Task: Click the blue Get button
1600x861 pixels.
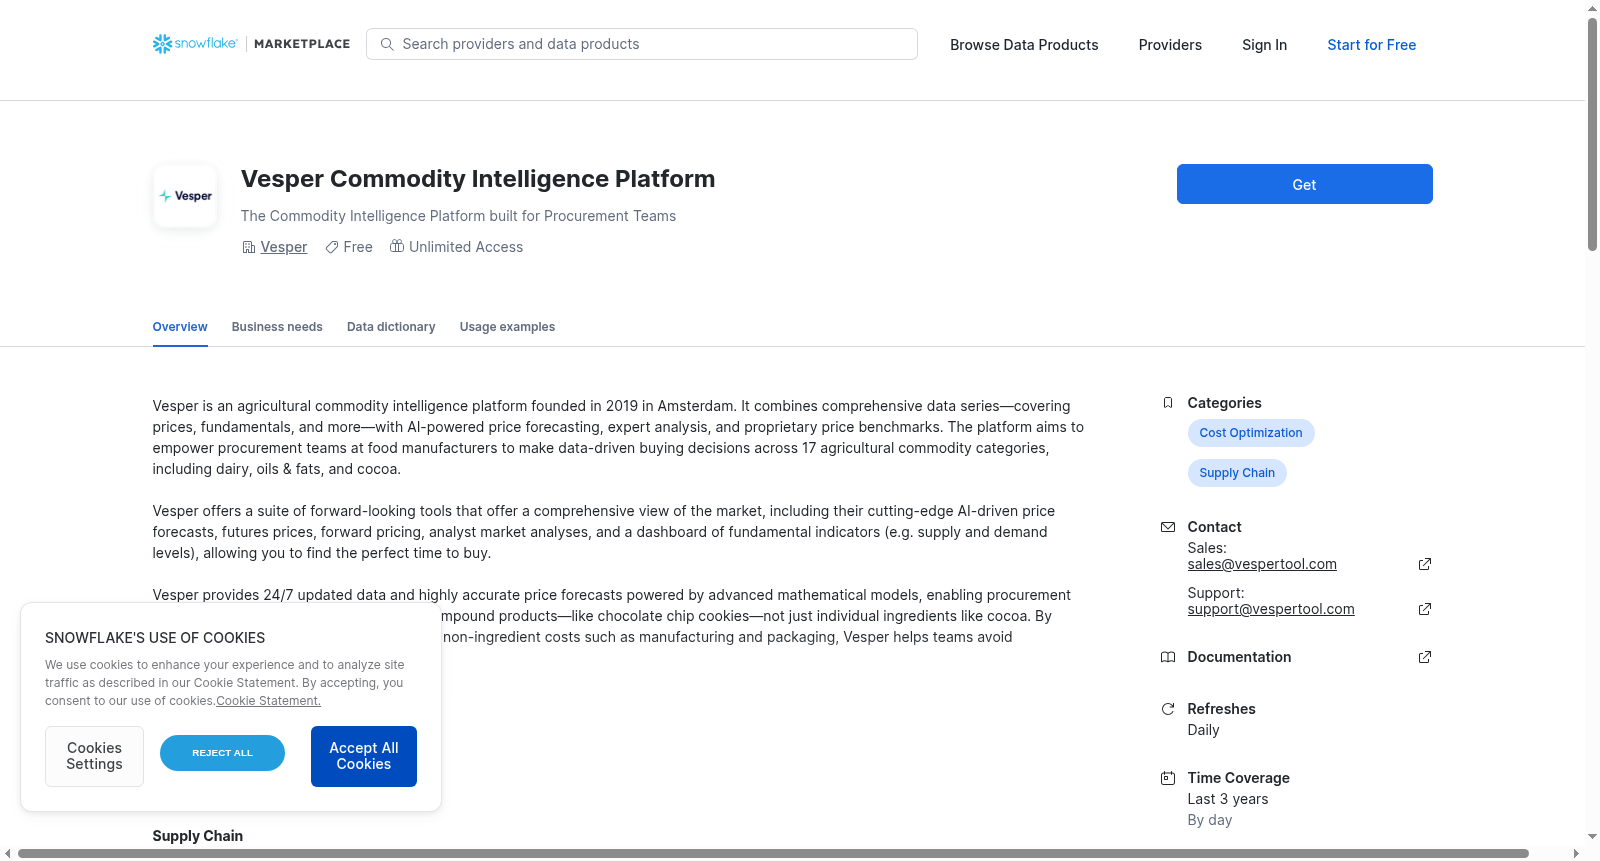Action: (1304, 184)
